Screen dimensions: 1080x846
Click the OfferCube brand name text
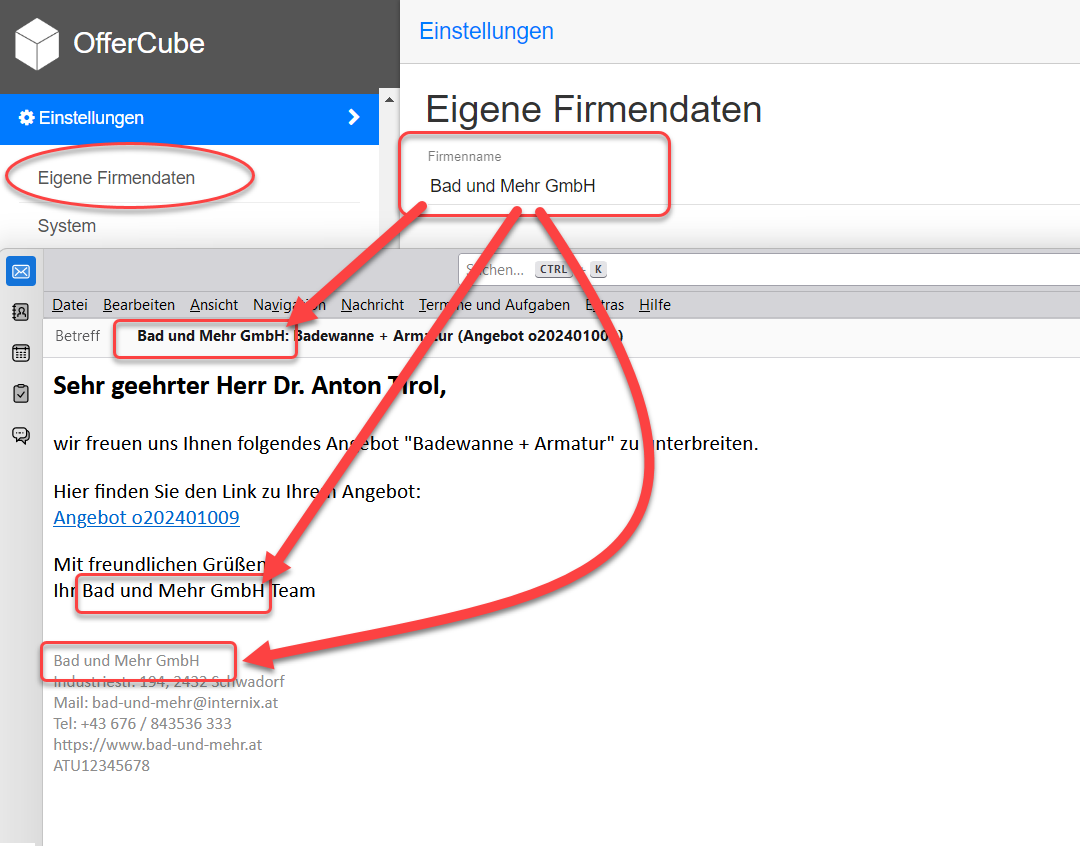(139, 43)
